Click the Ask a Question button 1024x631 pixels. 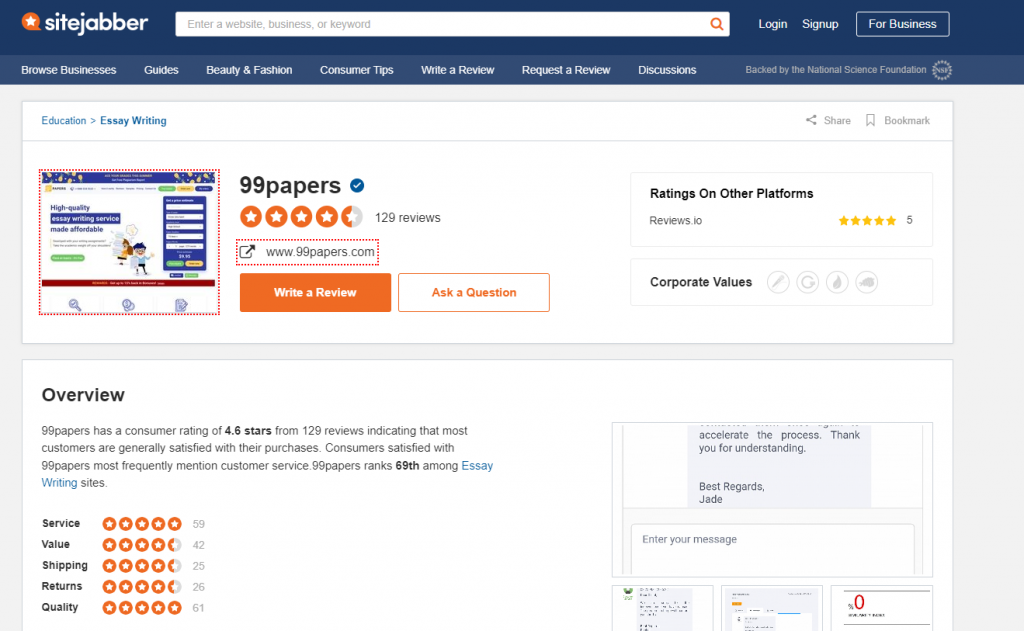tap(473, 293)
